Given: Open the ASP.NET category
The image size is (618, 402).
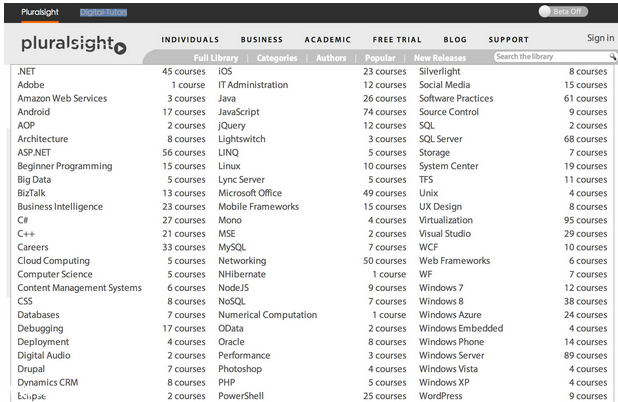Looking at the screenshot, I should coord(34,153).
